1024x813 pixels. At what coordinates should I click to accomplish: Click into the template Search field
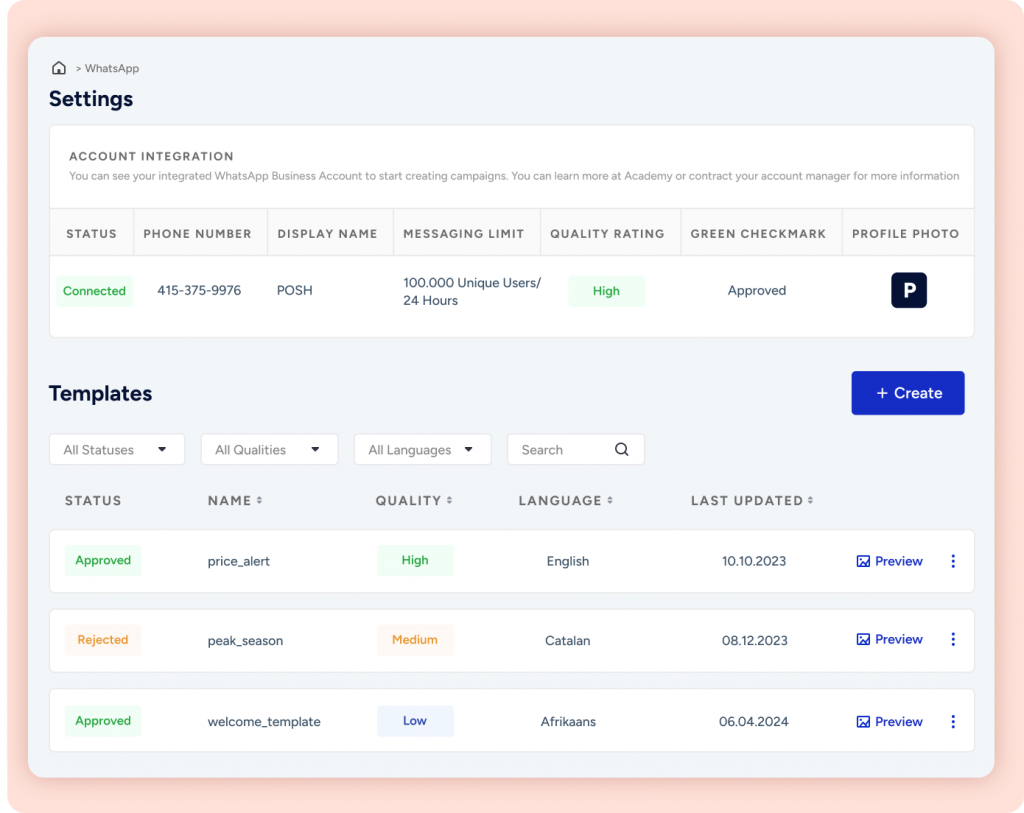[x=560, y=450]
